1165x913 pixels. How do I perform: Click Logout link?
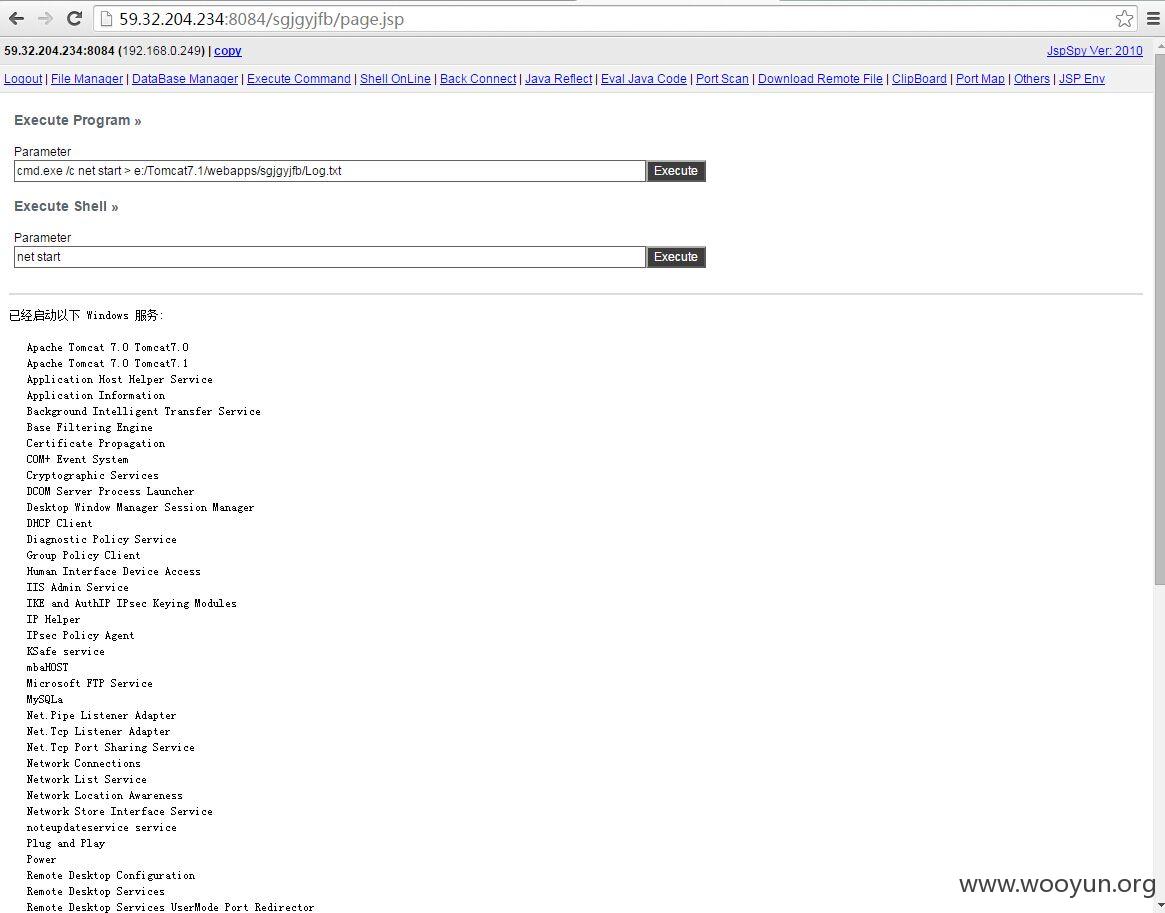23,79
